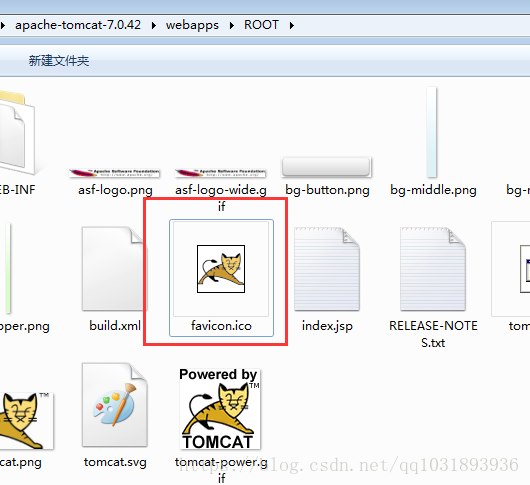Select the bg-middle.png thumbnail
Viewport: 530px width, 485px height.
[x=432, y=132]
